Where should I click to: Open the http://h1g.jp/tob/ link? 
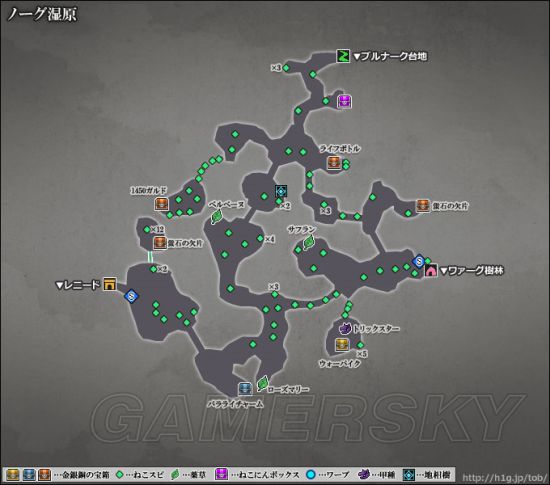[x=504, y=477]
